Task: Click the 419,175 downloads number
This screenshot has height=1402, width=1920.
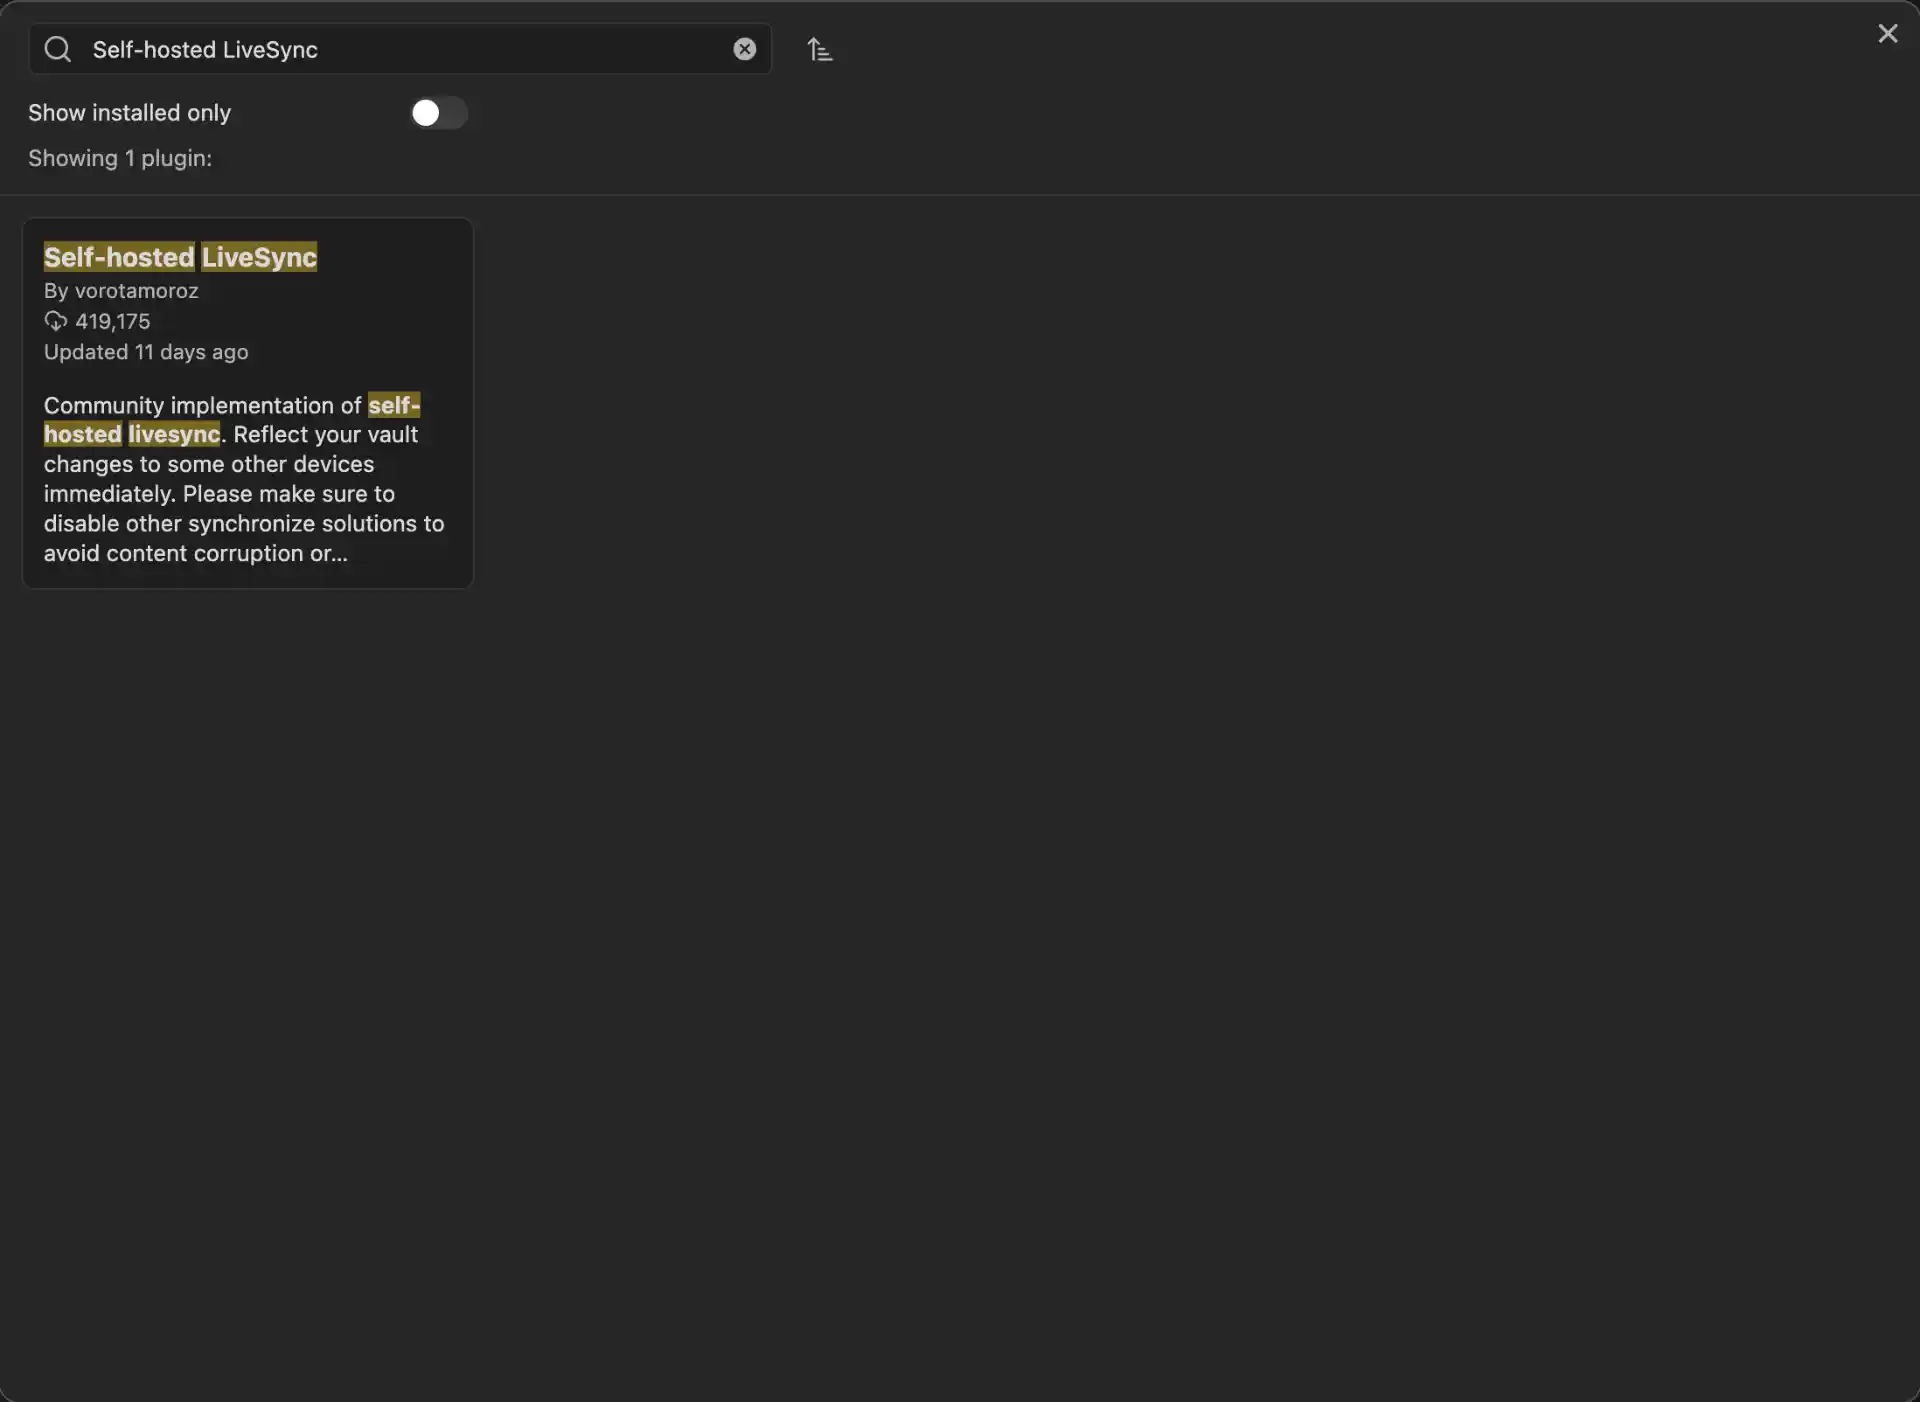Action: coord(113,321)
